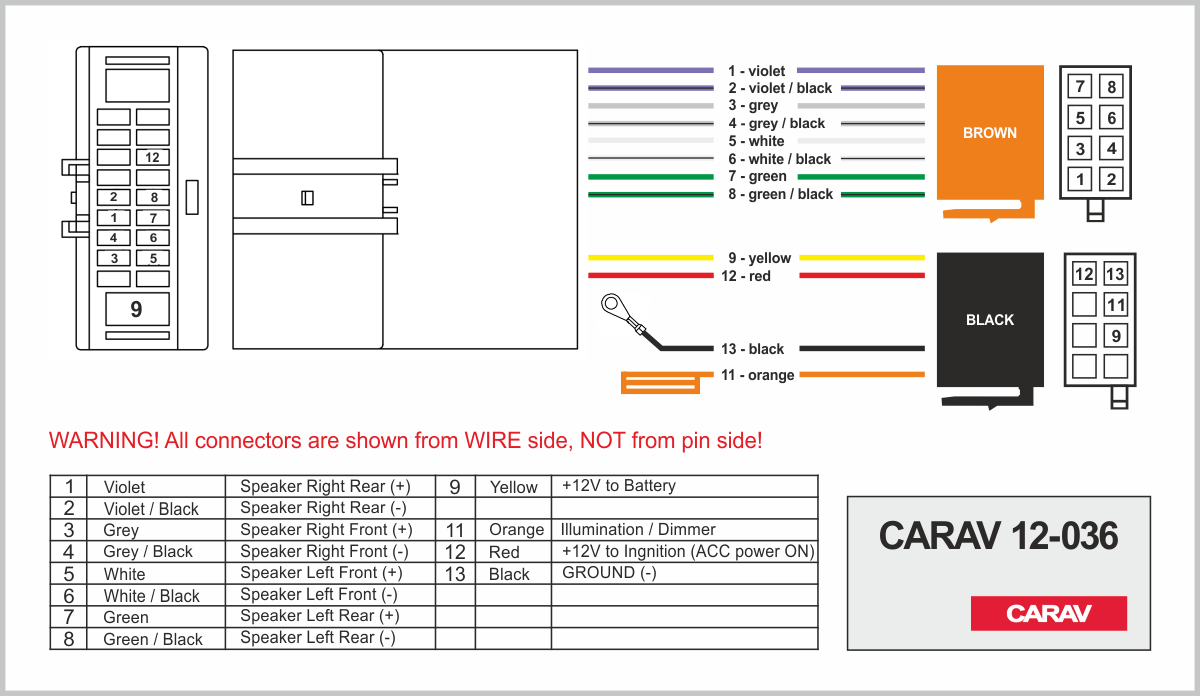Click large pin 9 on the left connector
The height and width of the screenshot is (696, 1200).
[136, 309]
